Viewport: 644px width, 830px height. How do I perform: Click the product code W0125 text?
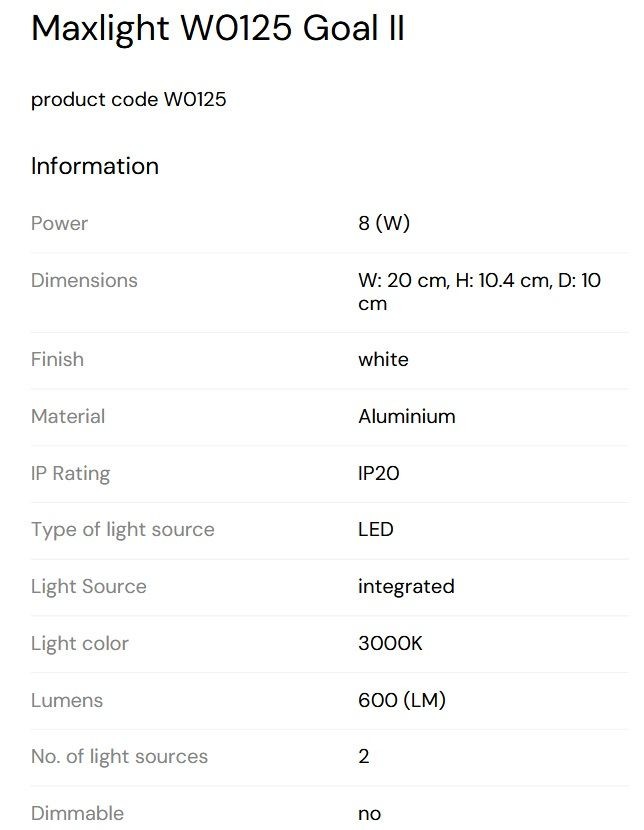tap(129, 100)
